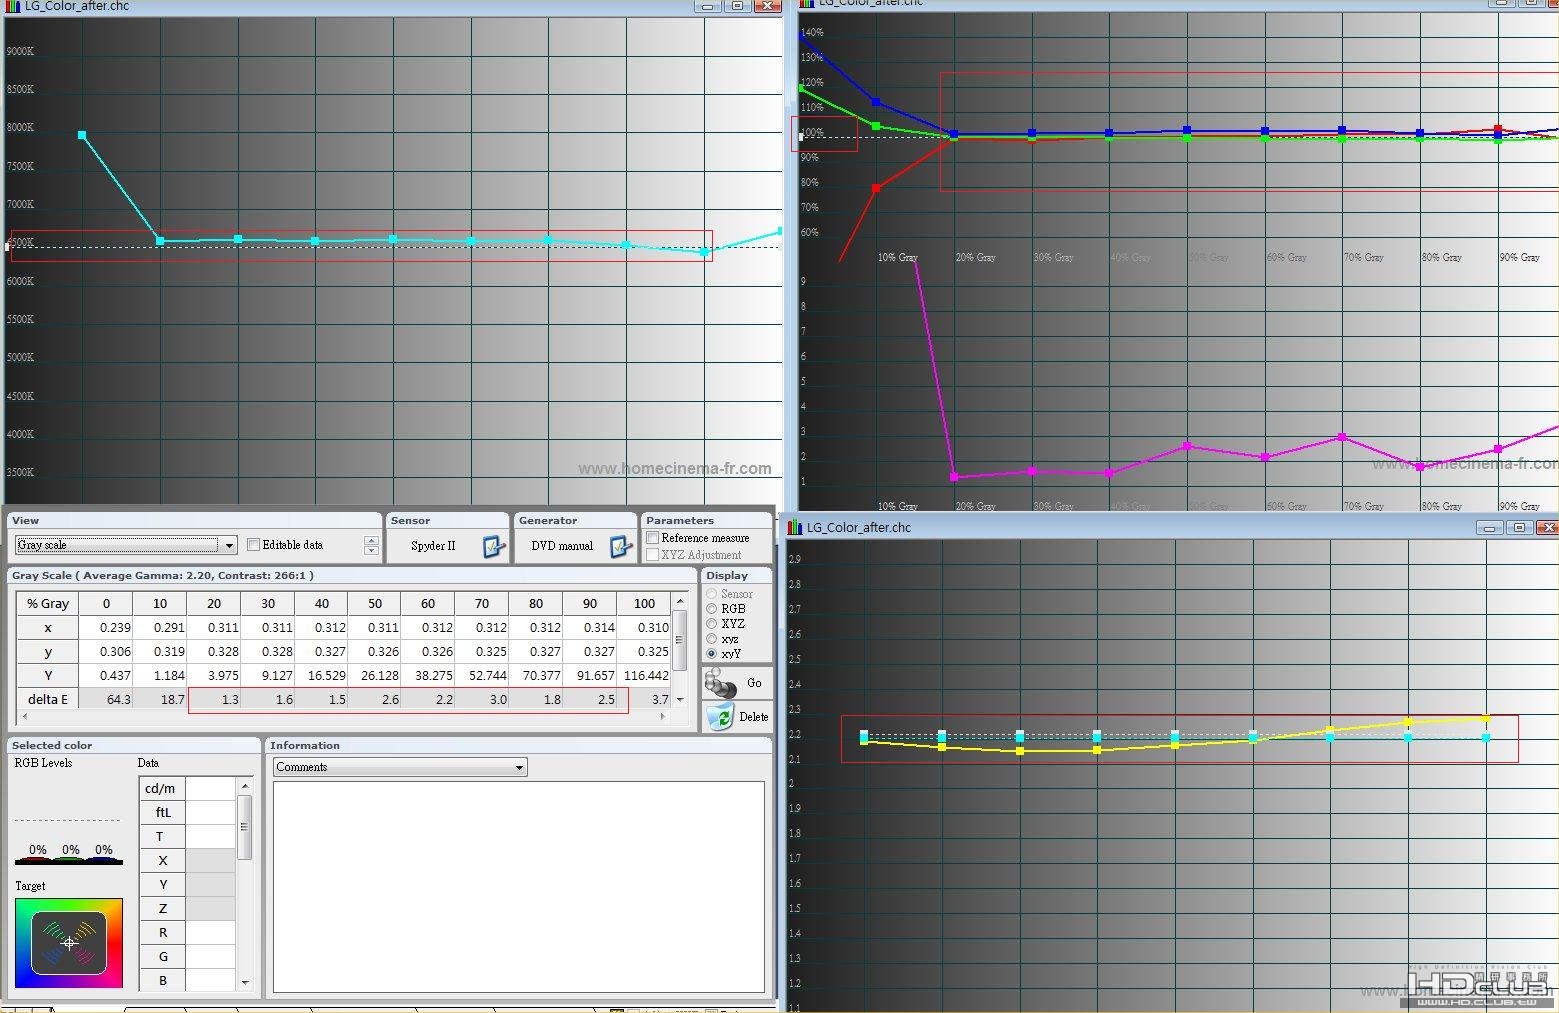This screenshot has width=1559, height=1013.
Task: Click the delta E value 64.3
Action: [106, 699]
